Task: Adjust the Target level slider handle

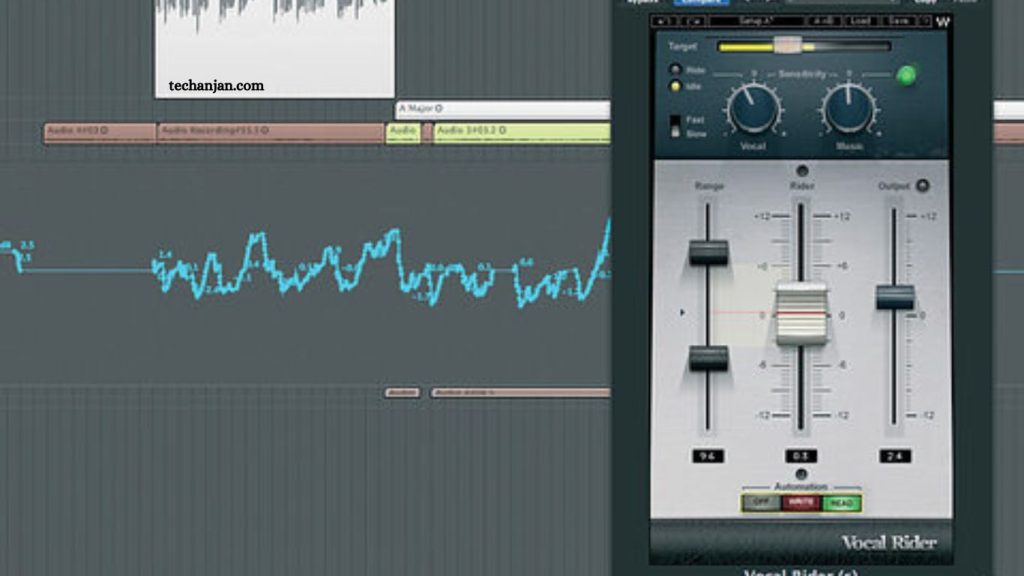Action: click(788, 46)
